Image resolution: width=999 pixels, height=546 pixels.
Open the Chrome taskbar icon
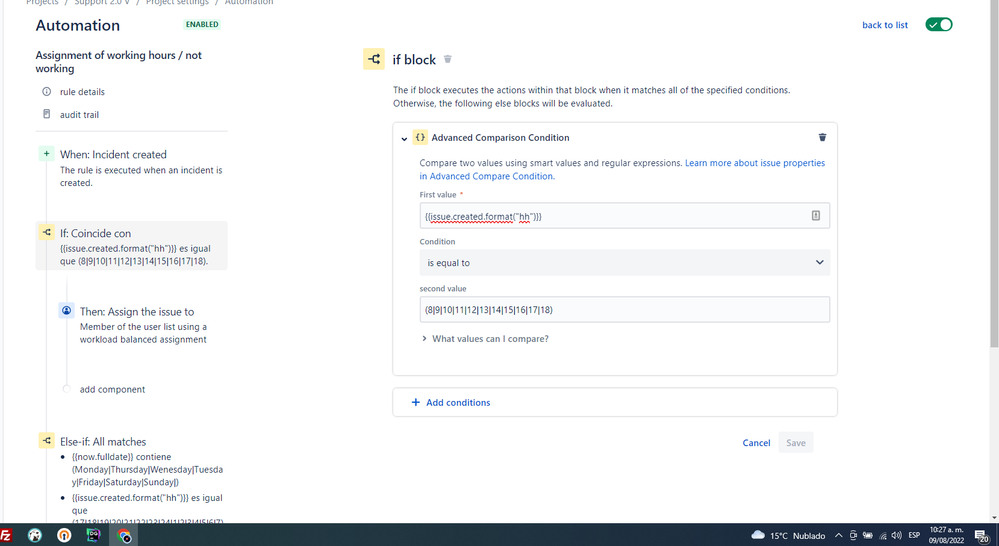point(124,536)
